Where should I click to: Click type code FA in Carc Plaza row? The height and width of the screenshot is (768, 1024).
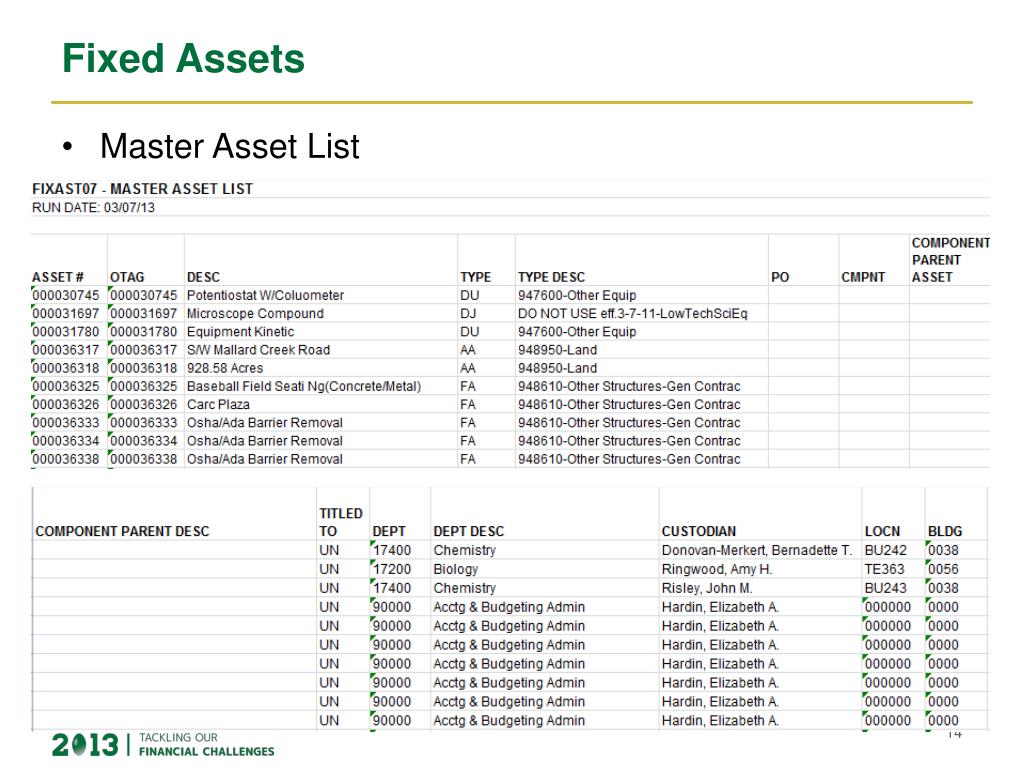coord(468,405)
